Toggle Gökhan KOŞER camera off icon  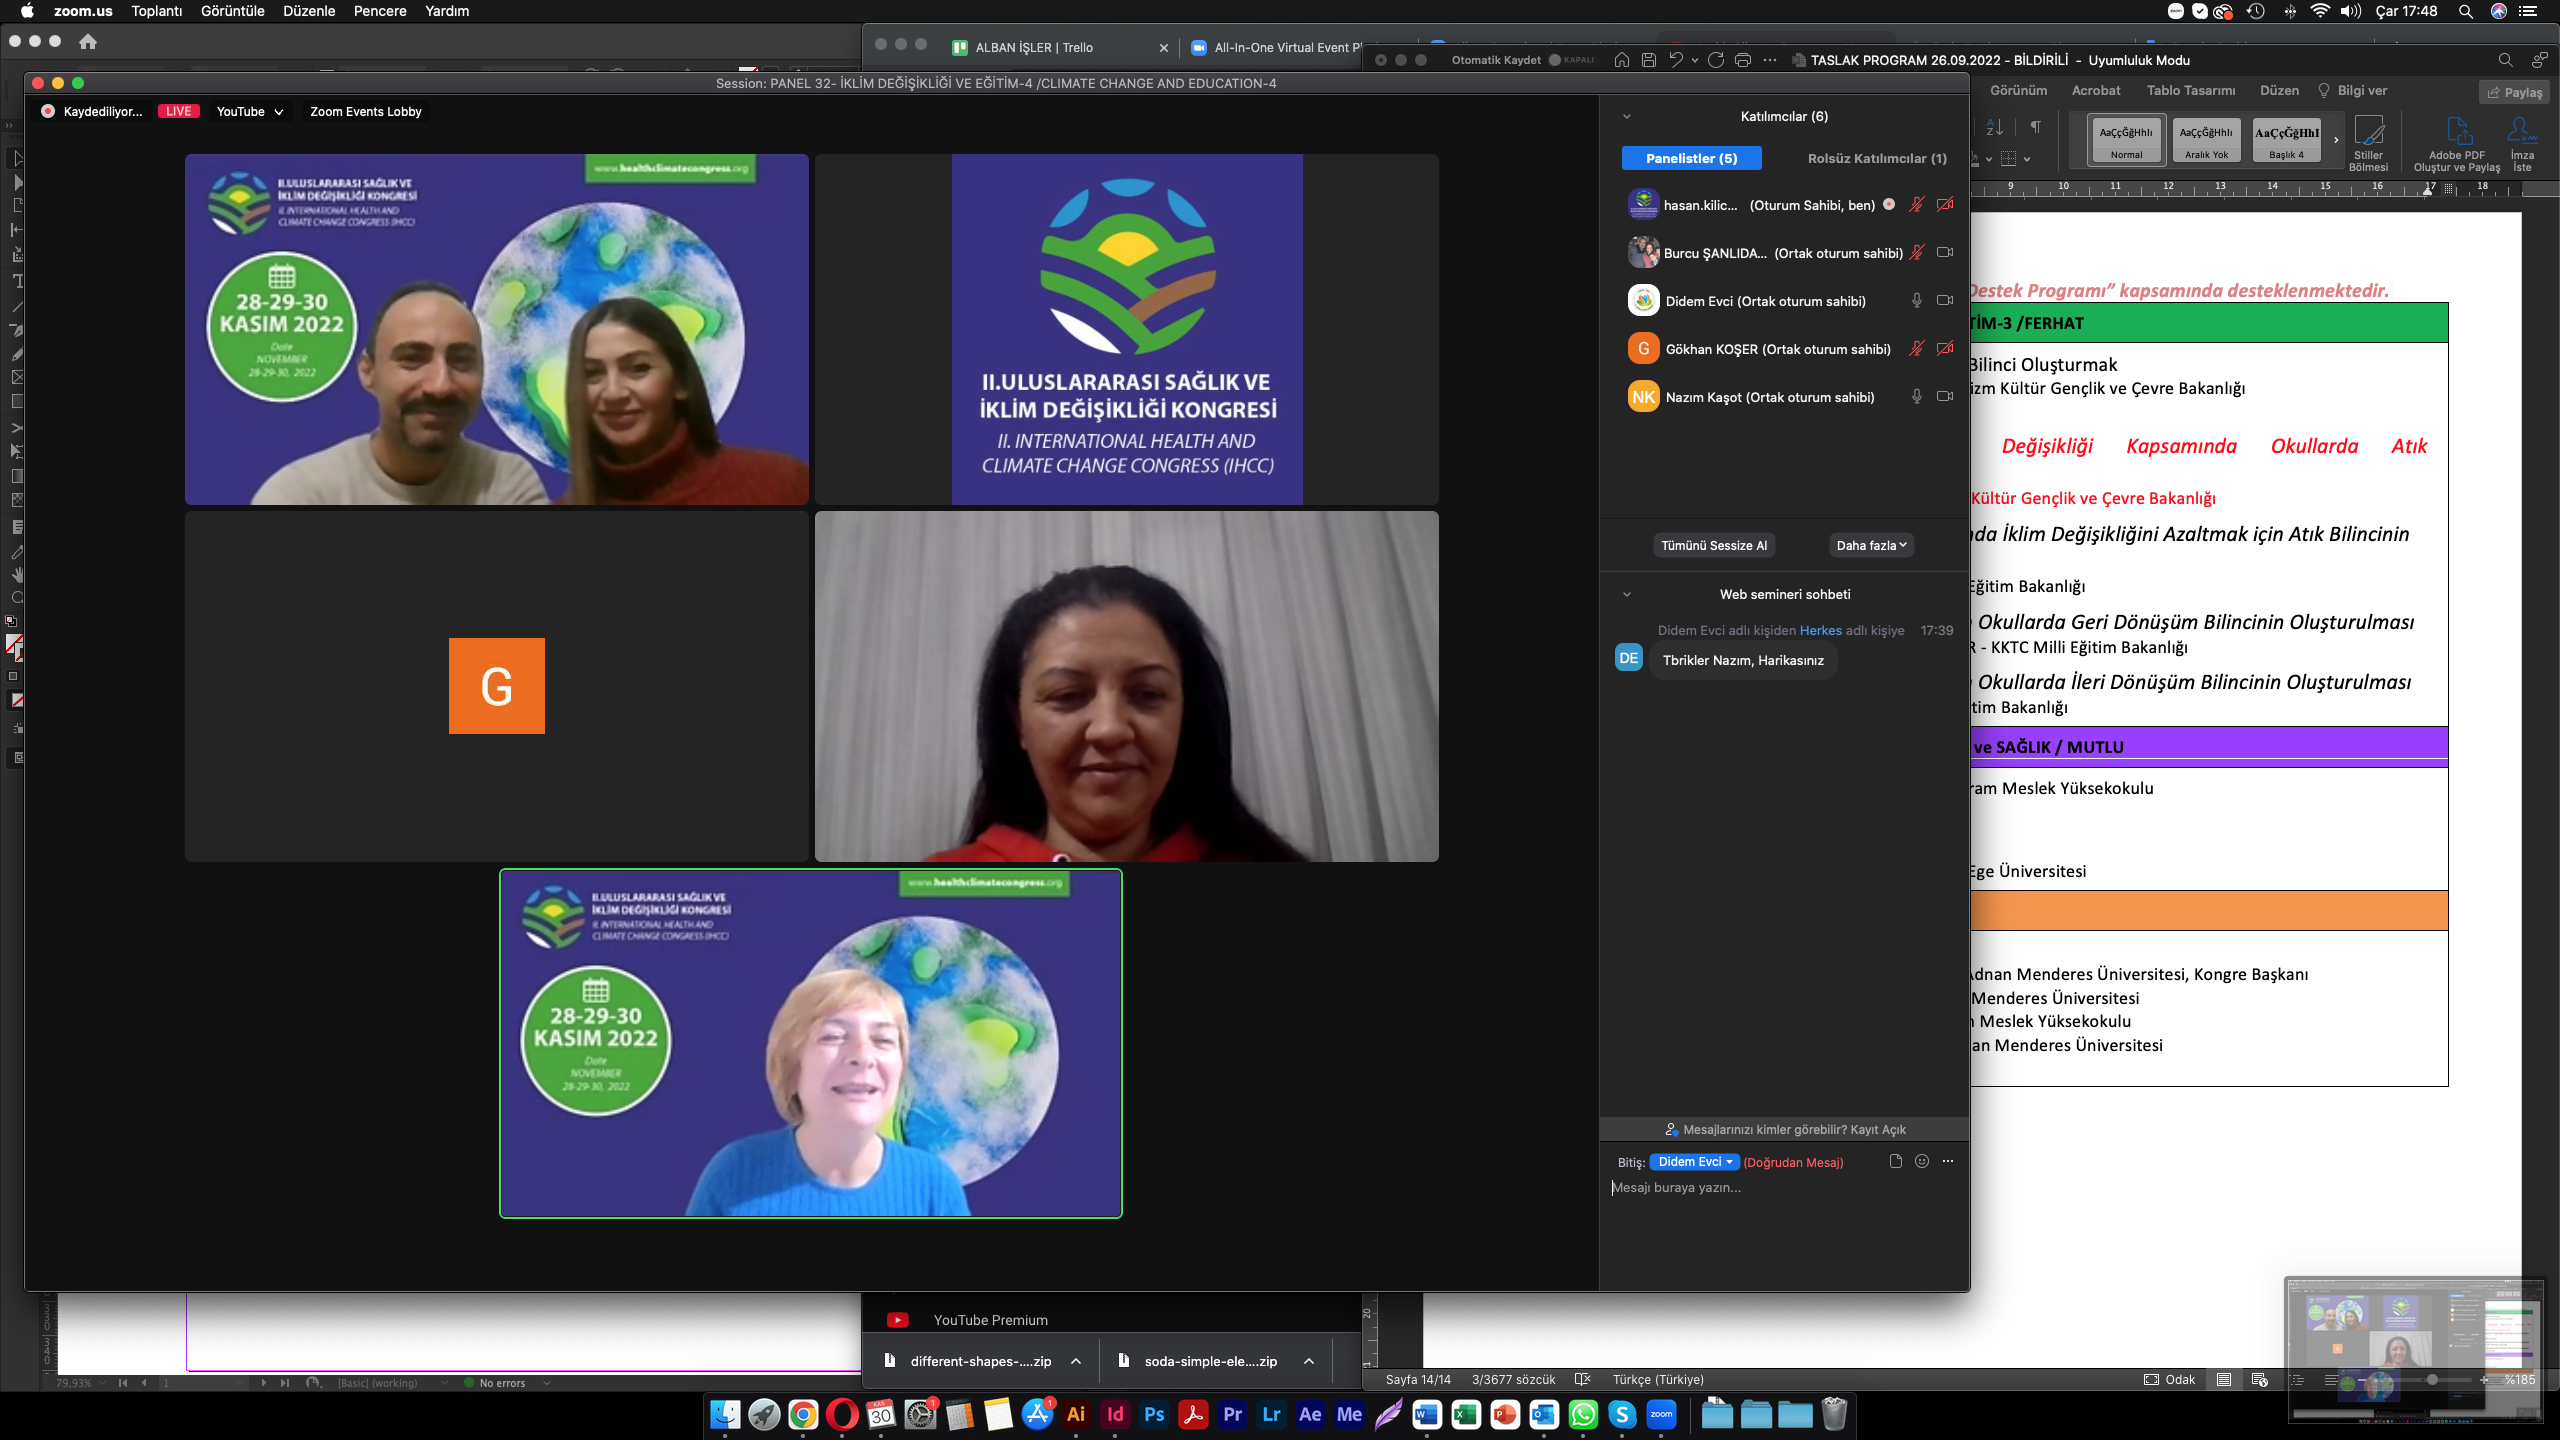1945,349
